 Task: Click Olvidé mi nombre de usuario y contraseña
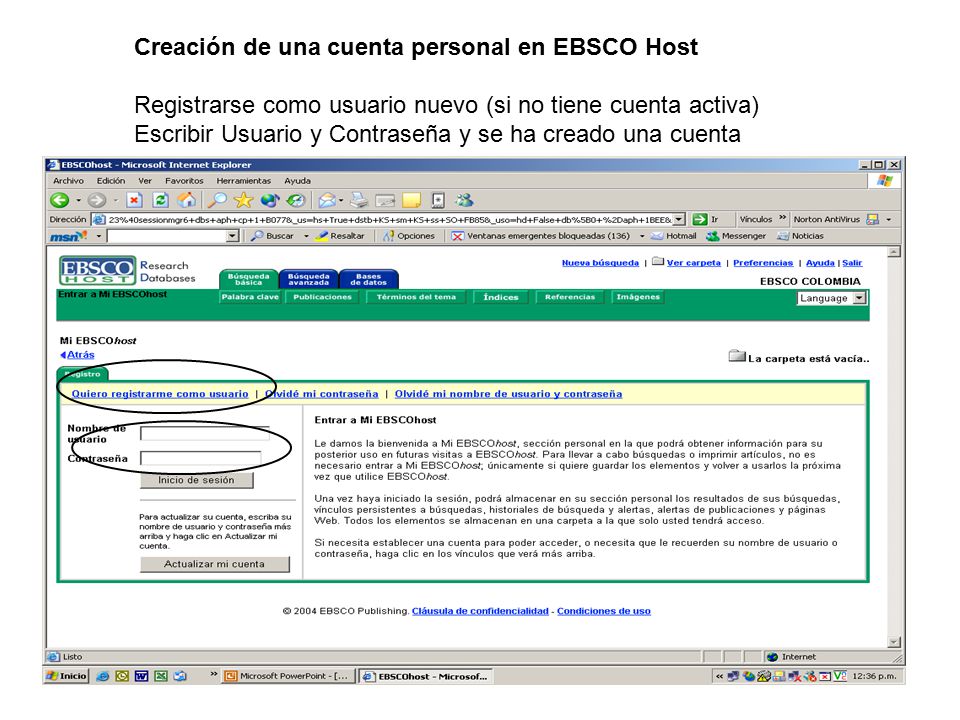click(508, 394)
